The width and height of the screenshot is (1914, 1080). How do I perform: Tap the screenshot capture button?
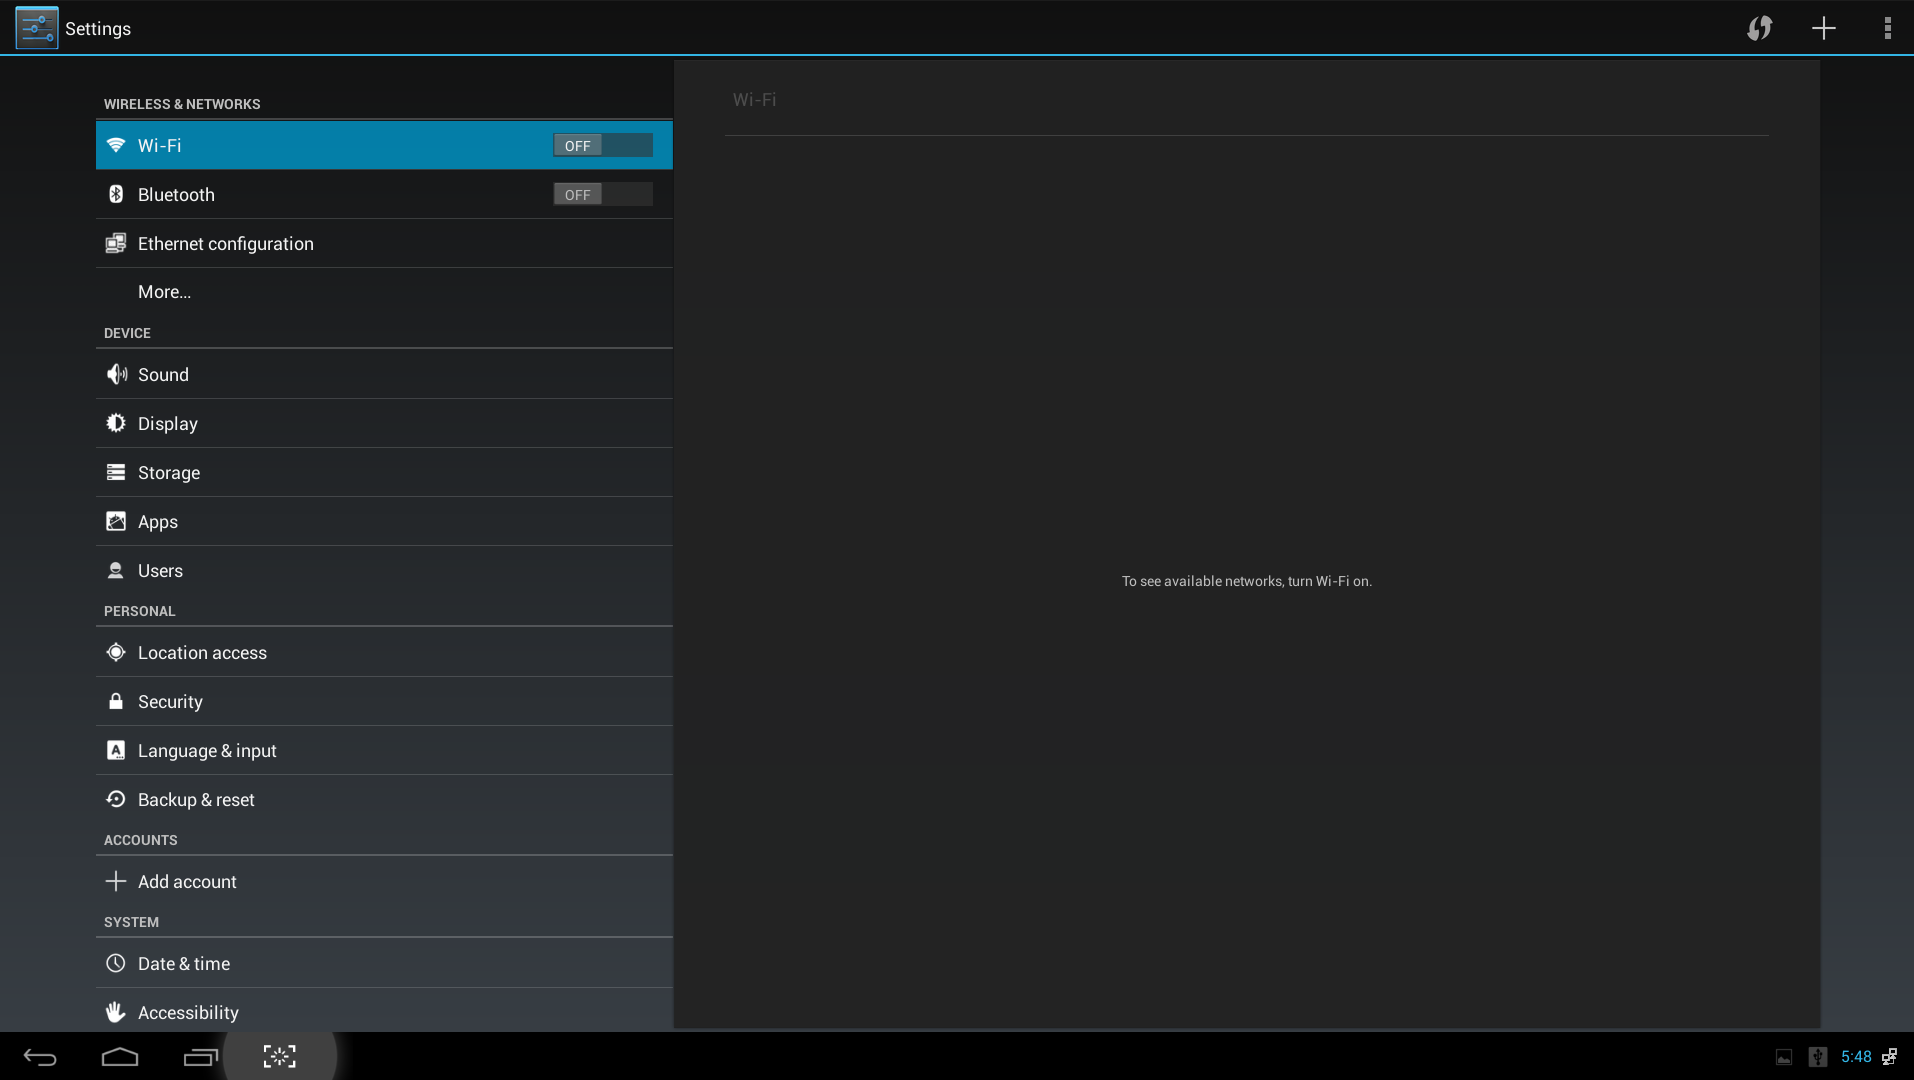pyautogui.click(x=280, y=1056)
